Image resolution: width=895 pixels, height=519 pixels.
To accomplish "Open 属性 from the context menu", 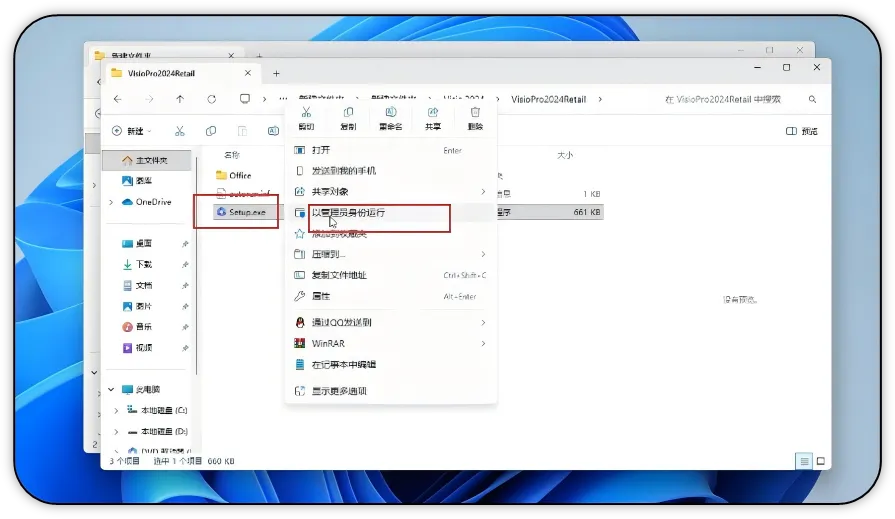I will click(391, 296).
